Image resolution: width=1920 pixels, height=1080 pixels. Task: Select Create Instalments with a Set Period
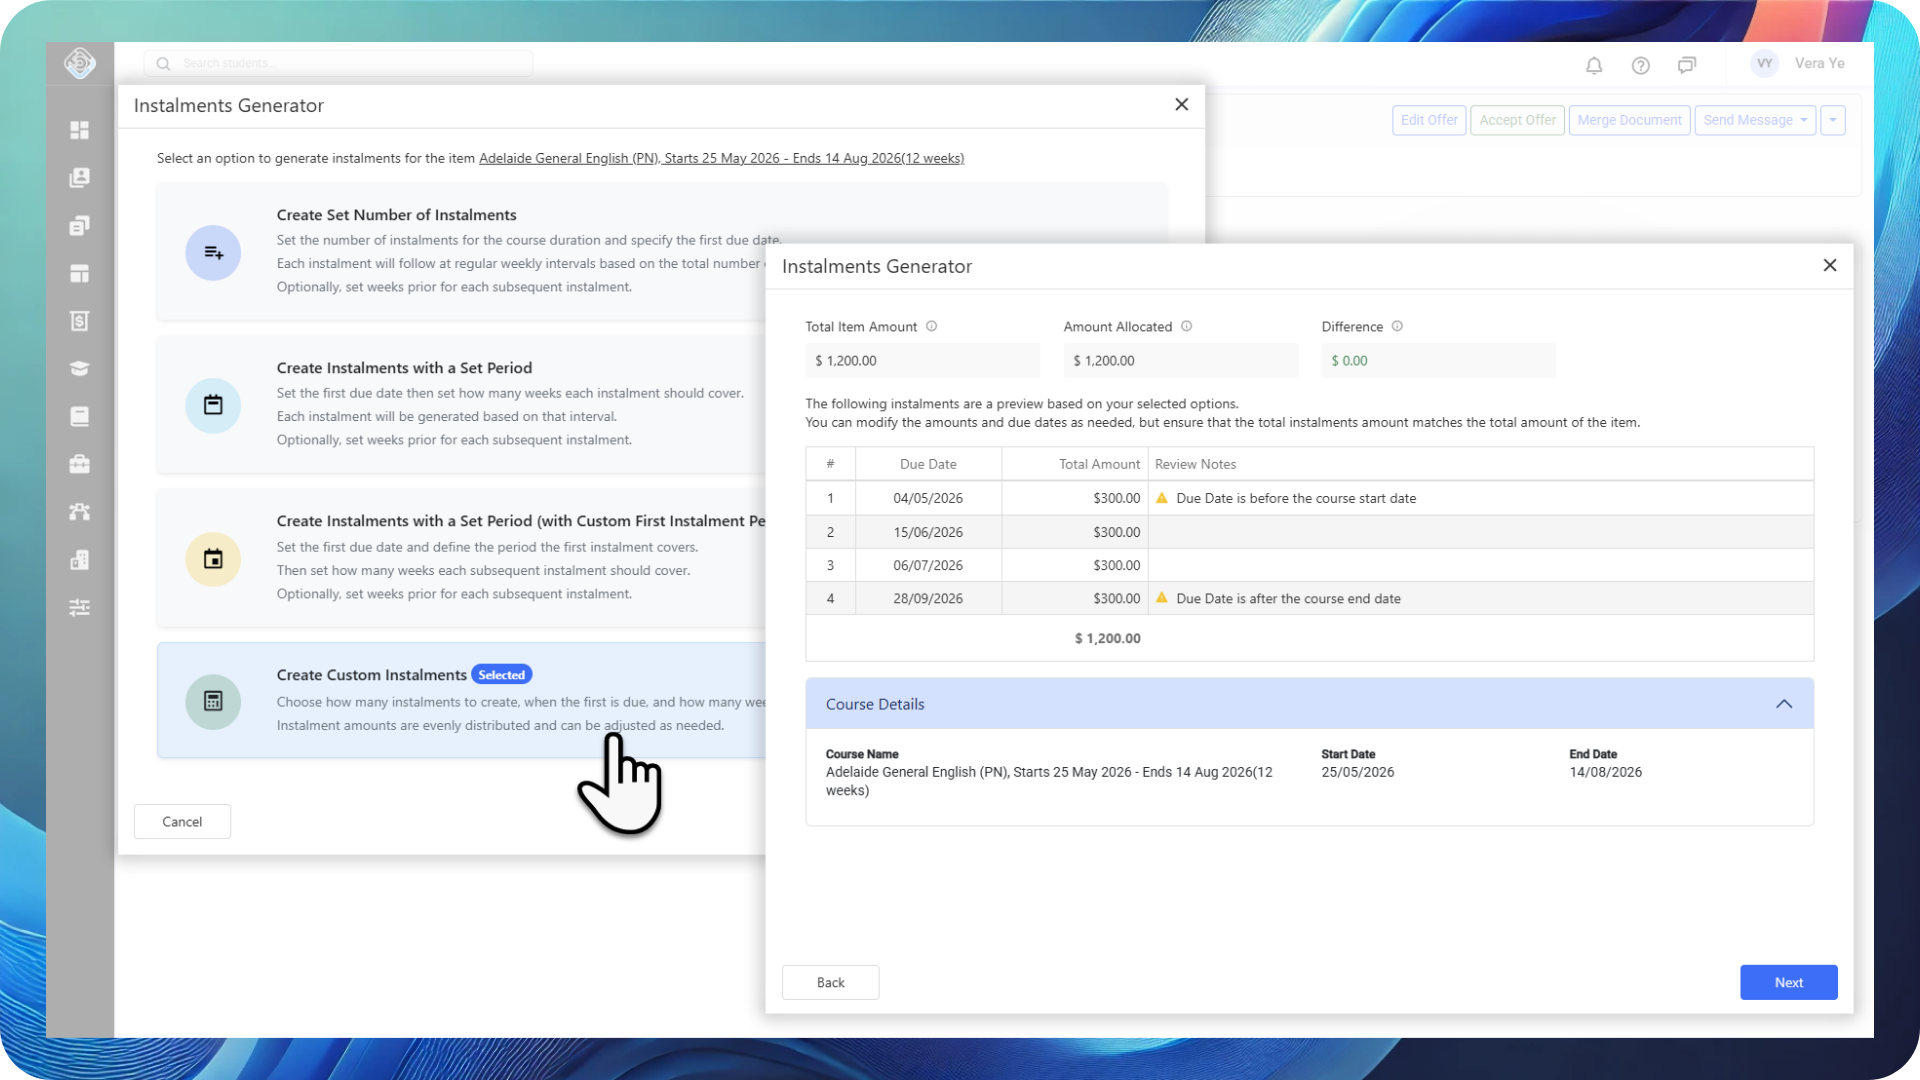(461, 404)
